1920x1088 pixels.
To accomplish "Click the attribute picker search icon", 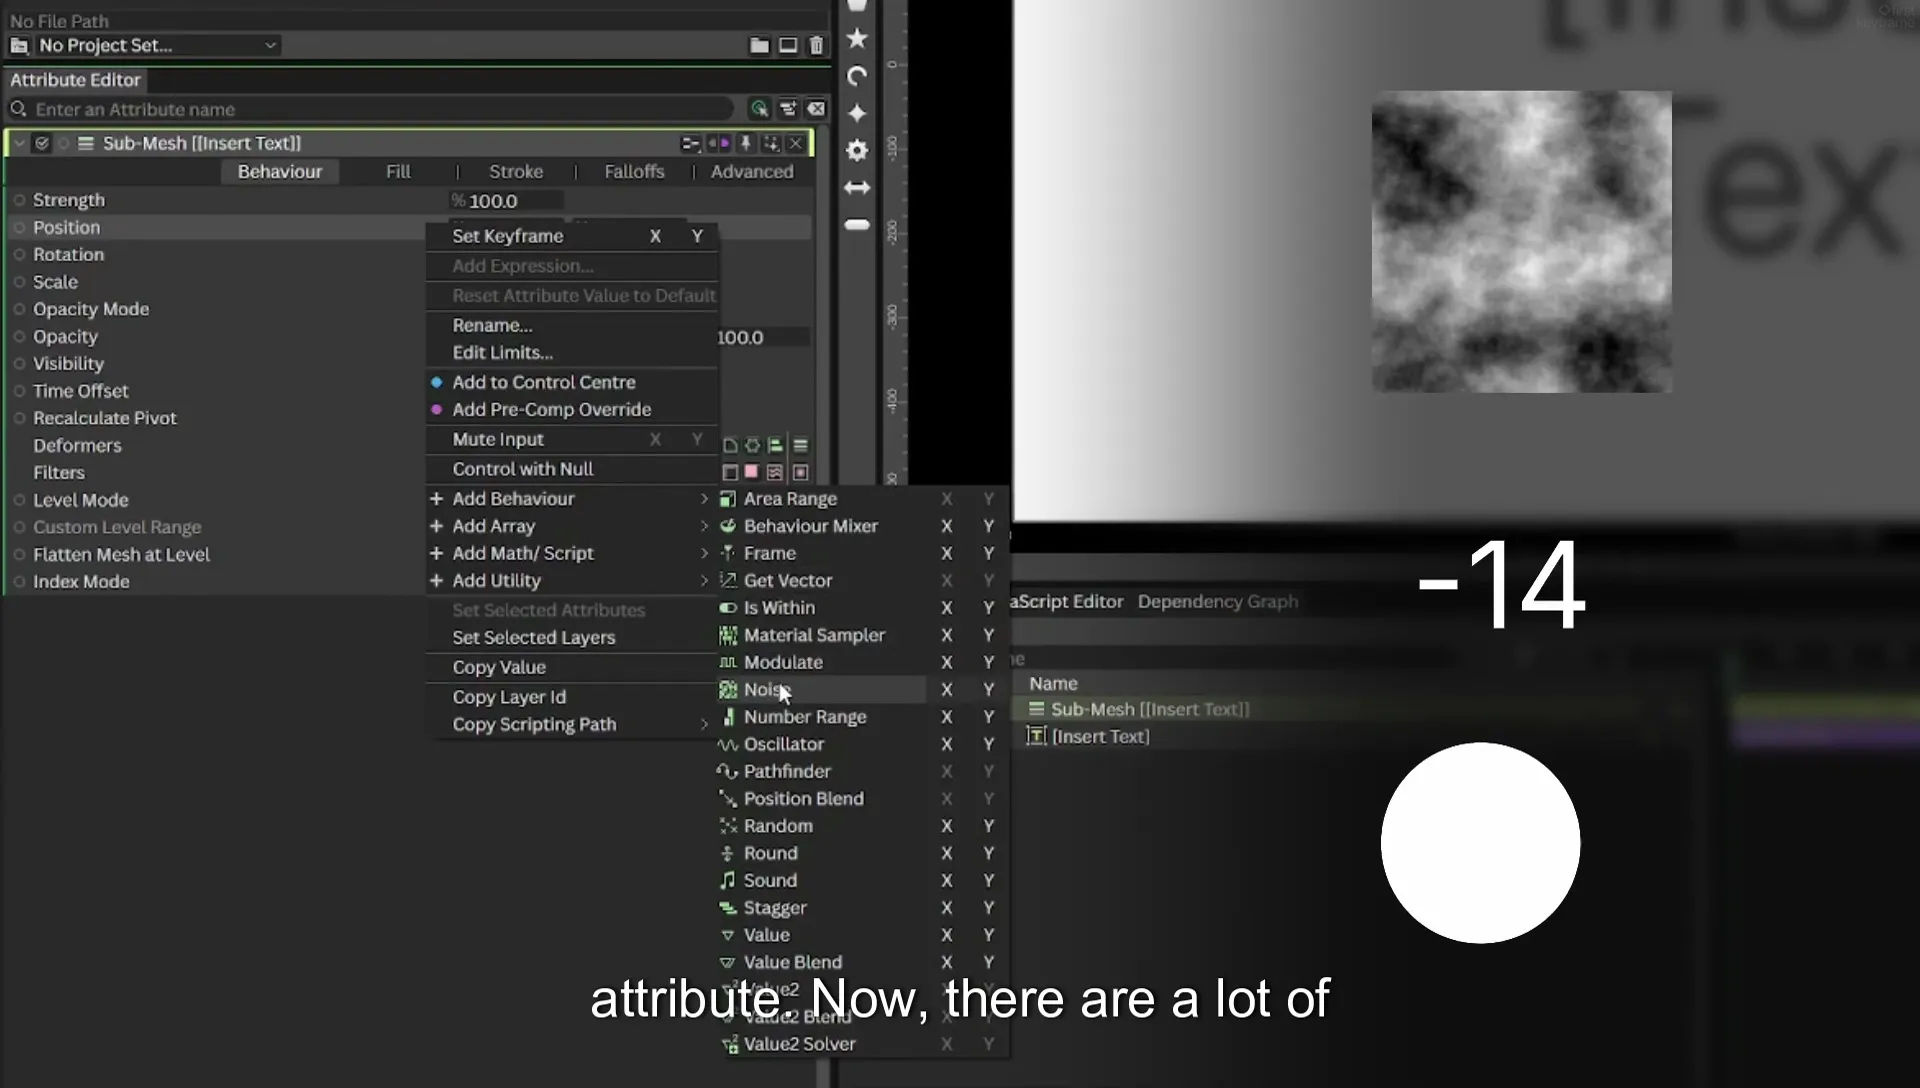I will [x=759, y=109].
